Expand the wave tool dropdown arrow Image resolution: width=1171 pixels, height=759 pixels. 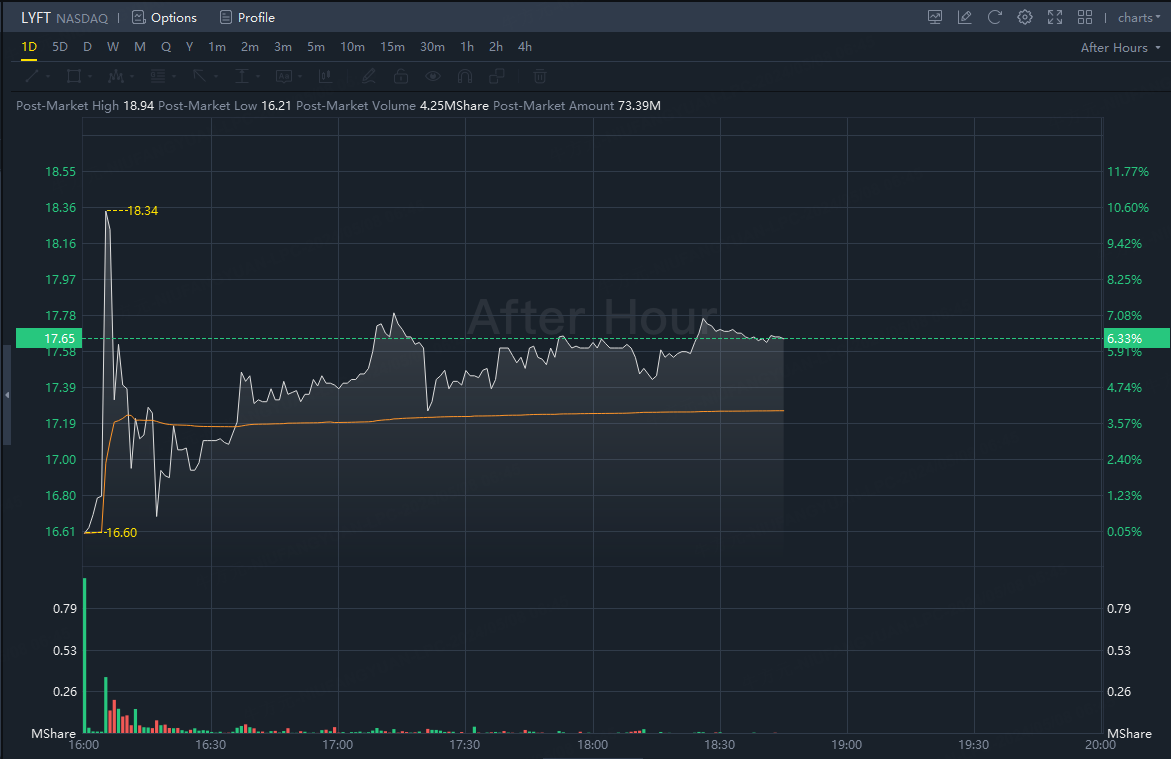pos(131,76)
